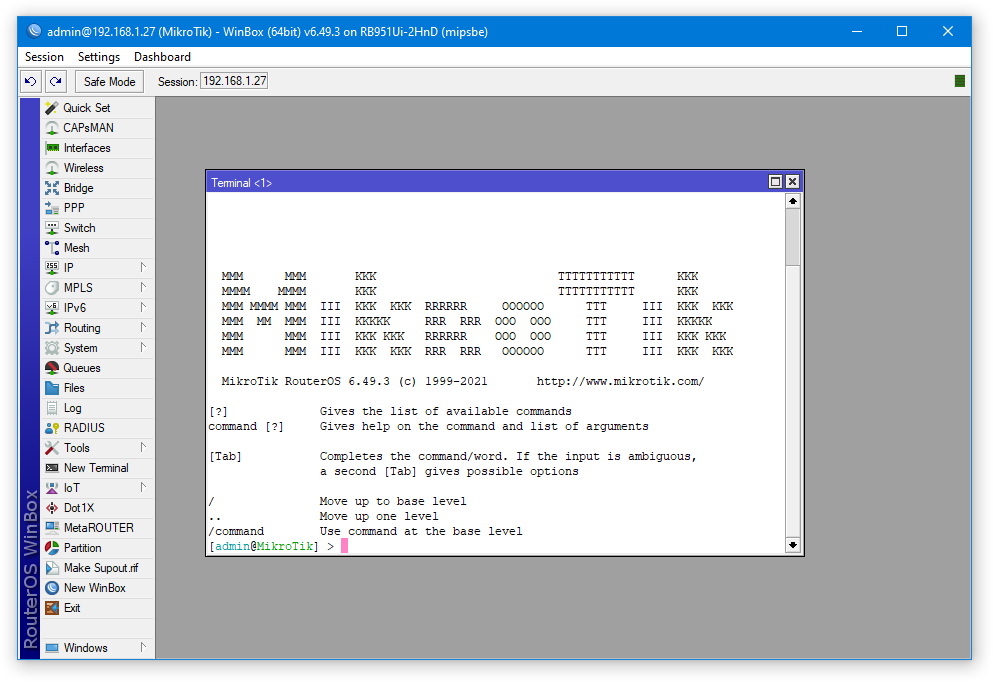Click the green status indicator in the toolbar
993x682 pixels.
[x=959, y=81]
